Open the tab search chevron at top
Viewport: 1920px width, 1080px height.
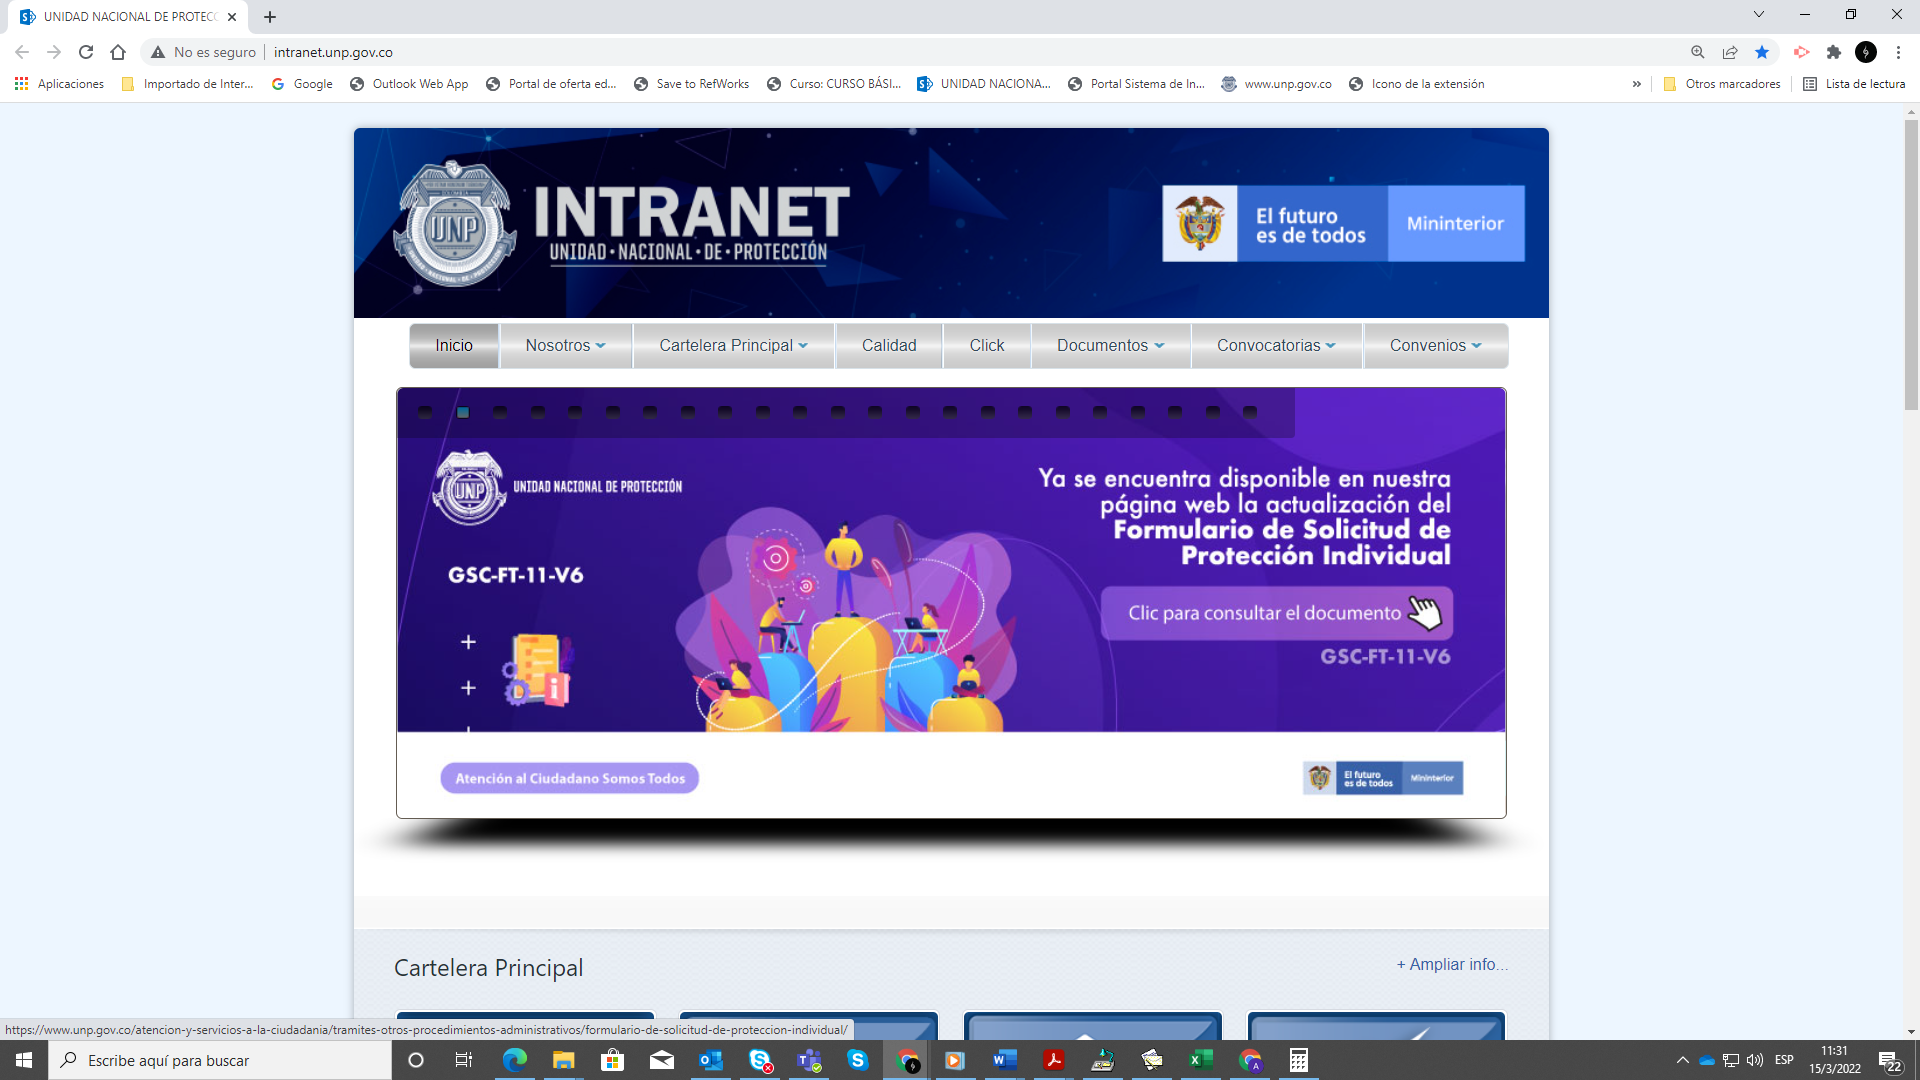1759,14
